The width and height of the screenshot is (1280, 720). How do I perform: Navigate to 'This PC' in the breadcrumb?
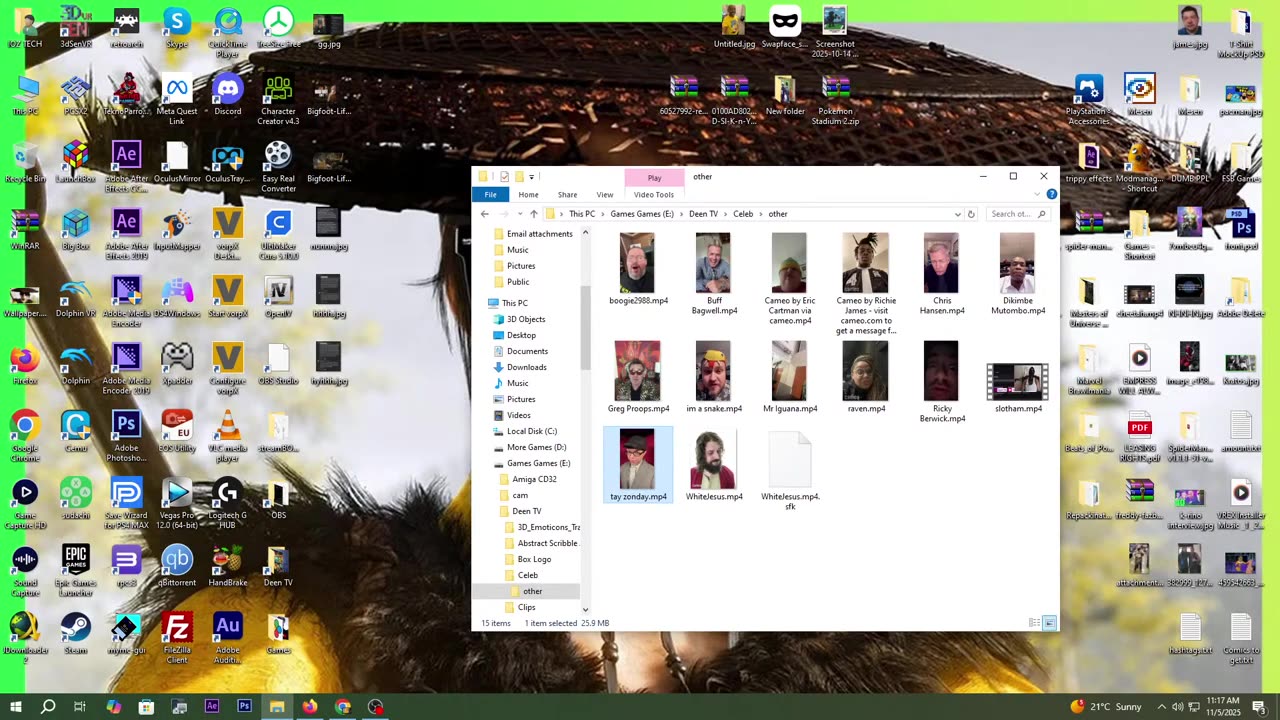(x=582, y=214)
